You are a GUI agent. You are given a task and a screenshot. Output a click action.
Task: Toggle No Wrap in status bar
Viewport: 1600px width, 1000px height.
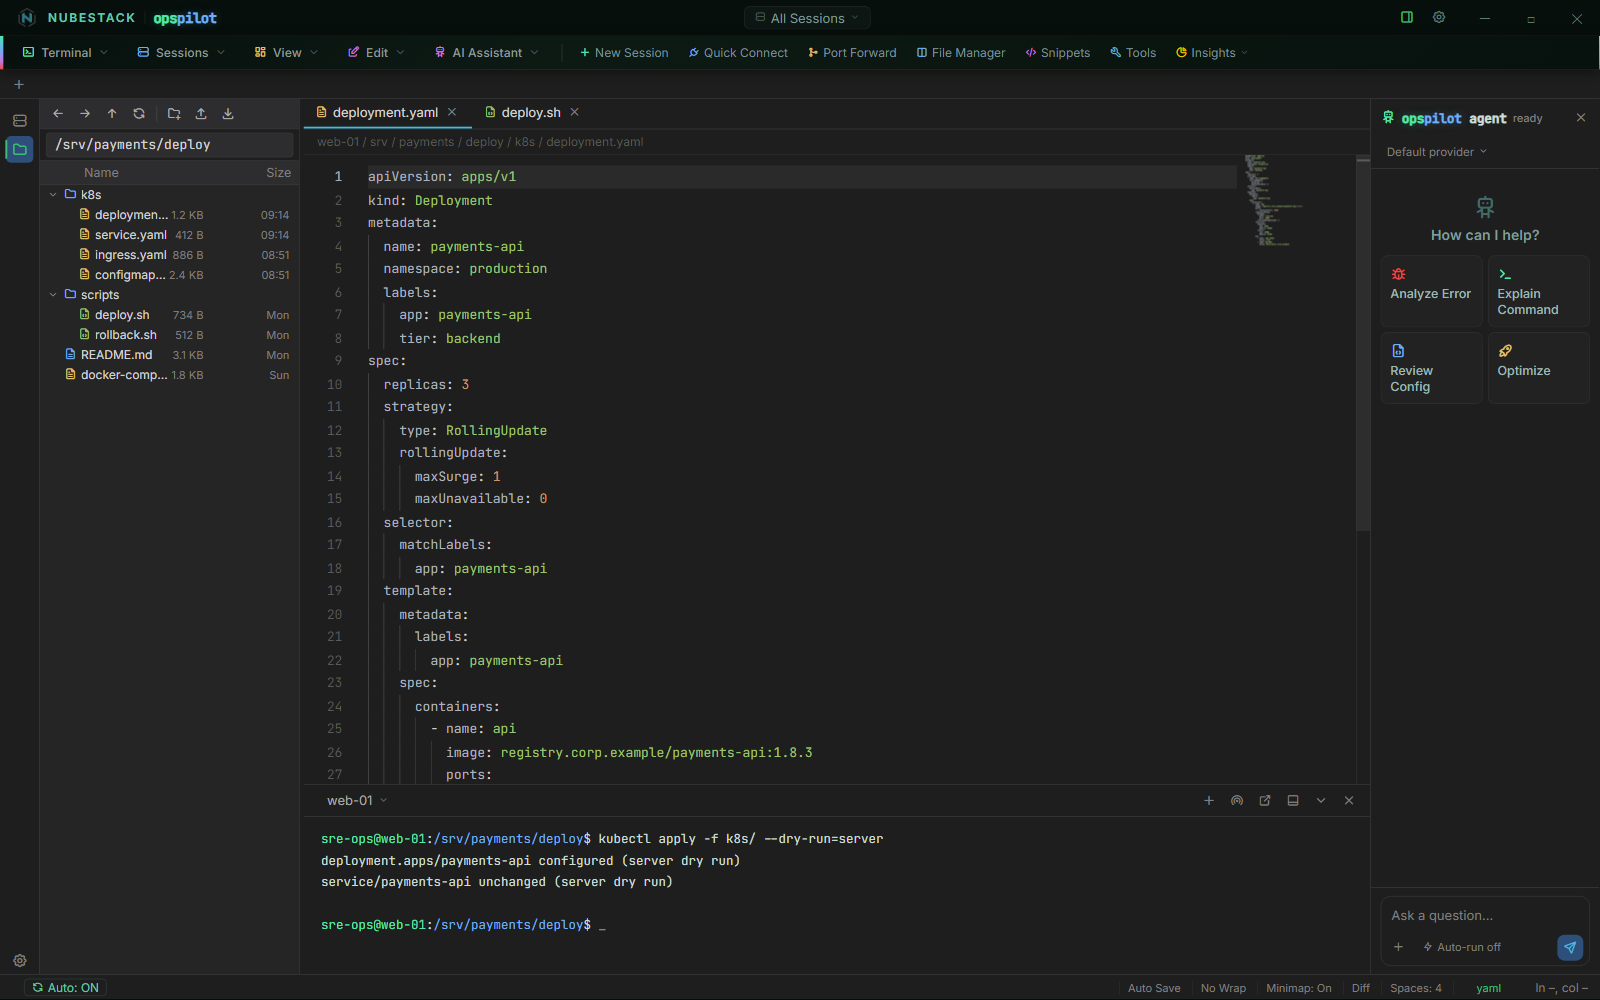click(1223, 988)
